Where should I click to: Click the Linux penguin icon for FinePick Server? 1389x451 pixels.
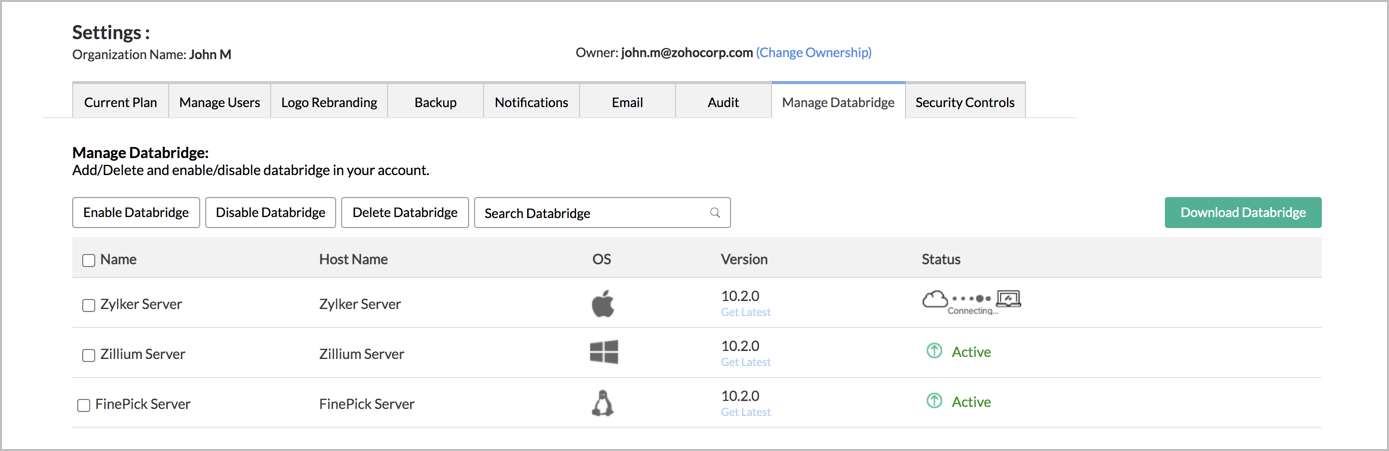pyautogui.click(x=603, y=403)
